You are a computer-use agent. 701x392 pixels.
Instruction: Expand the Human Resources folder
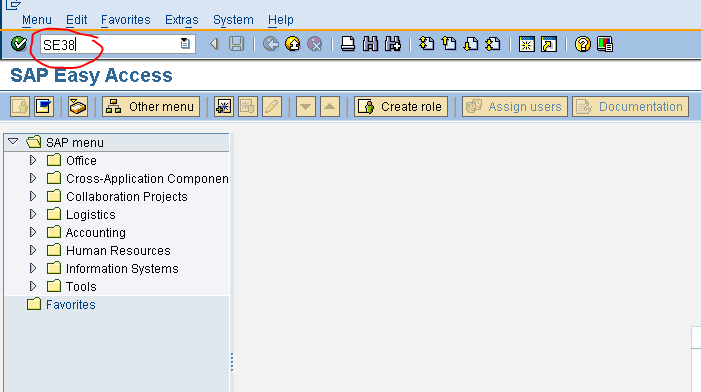point(33,250)
